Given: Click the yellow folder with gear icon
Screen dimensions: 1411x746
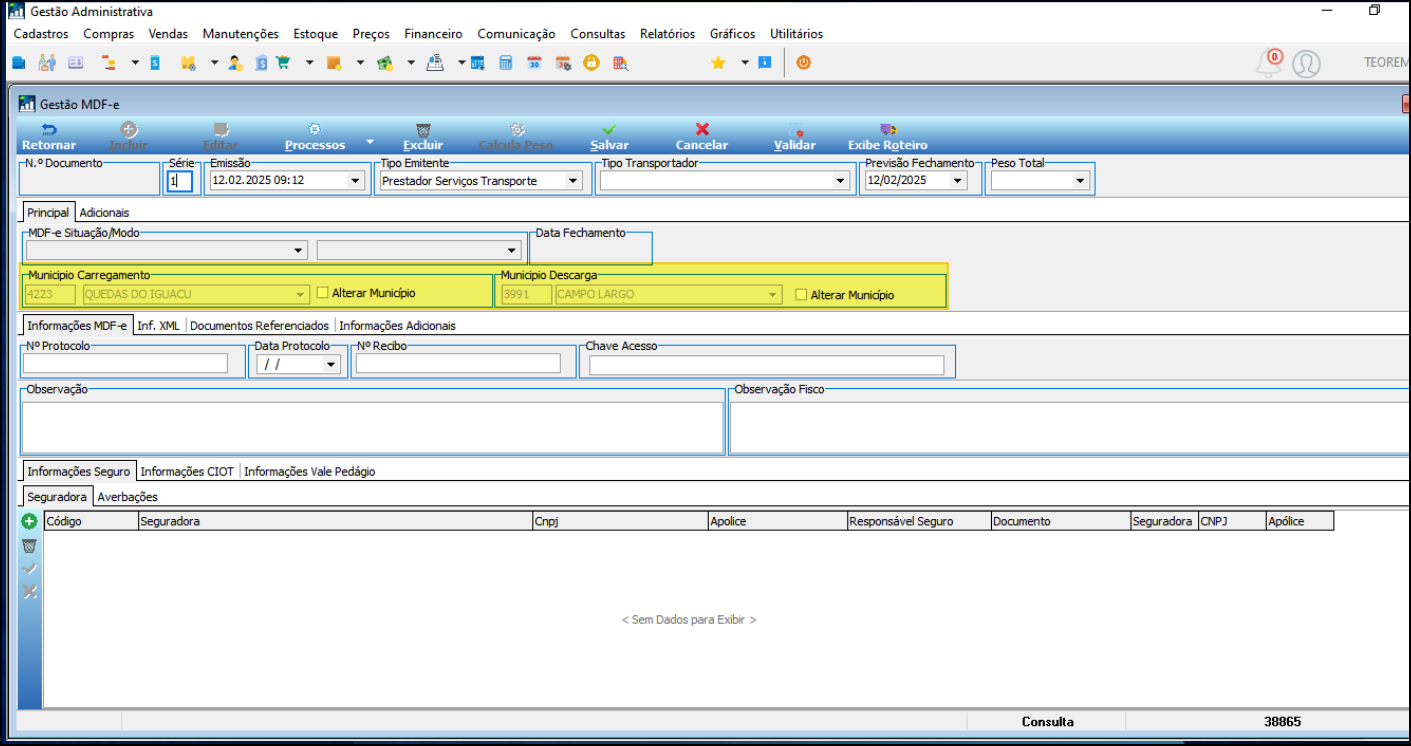Looking at the screenshot, I should [187, 62].
